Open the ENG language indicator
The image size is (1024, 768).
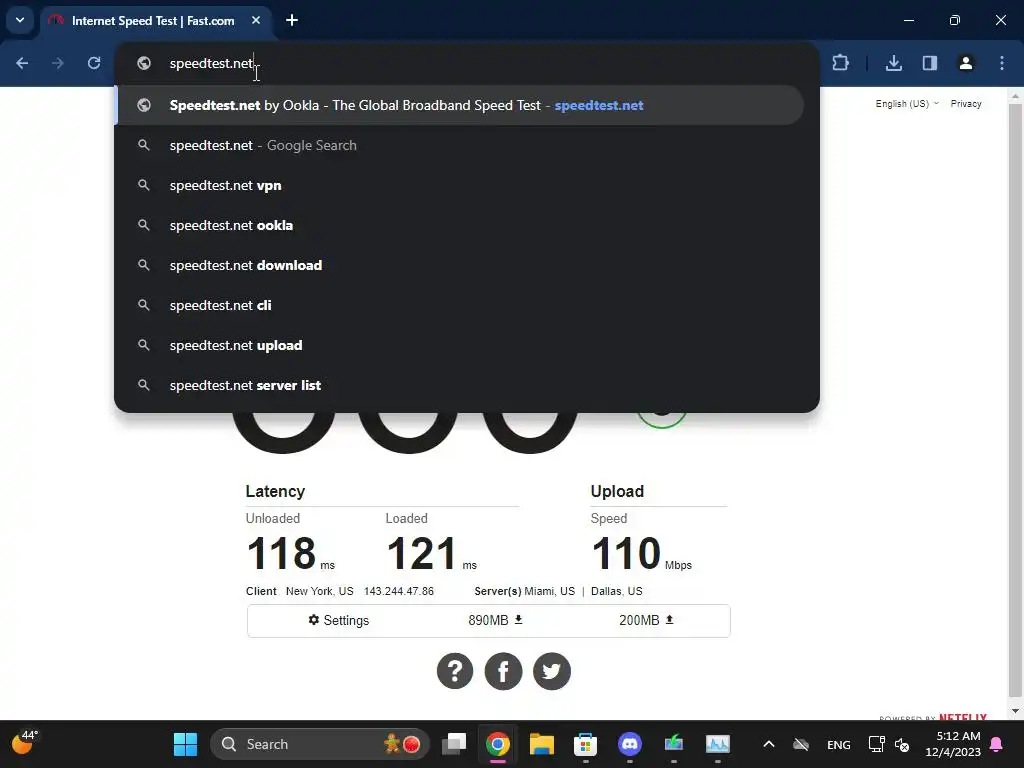(x=839, y=744)
